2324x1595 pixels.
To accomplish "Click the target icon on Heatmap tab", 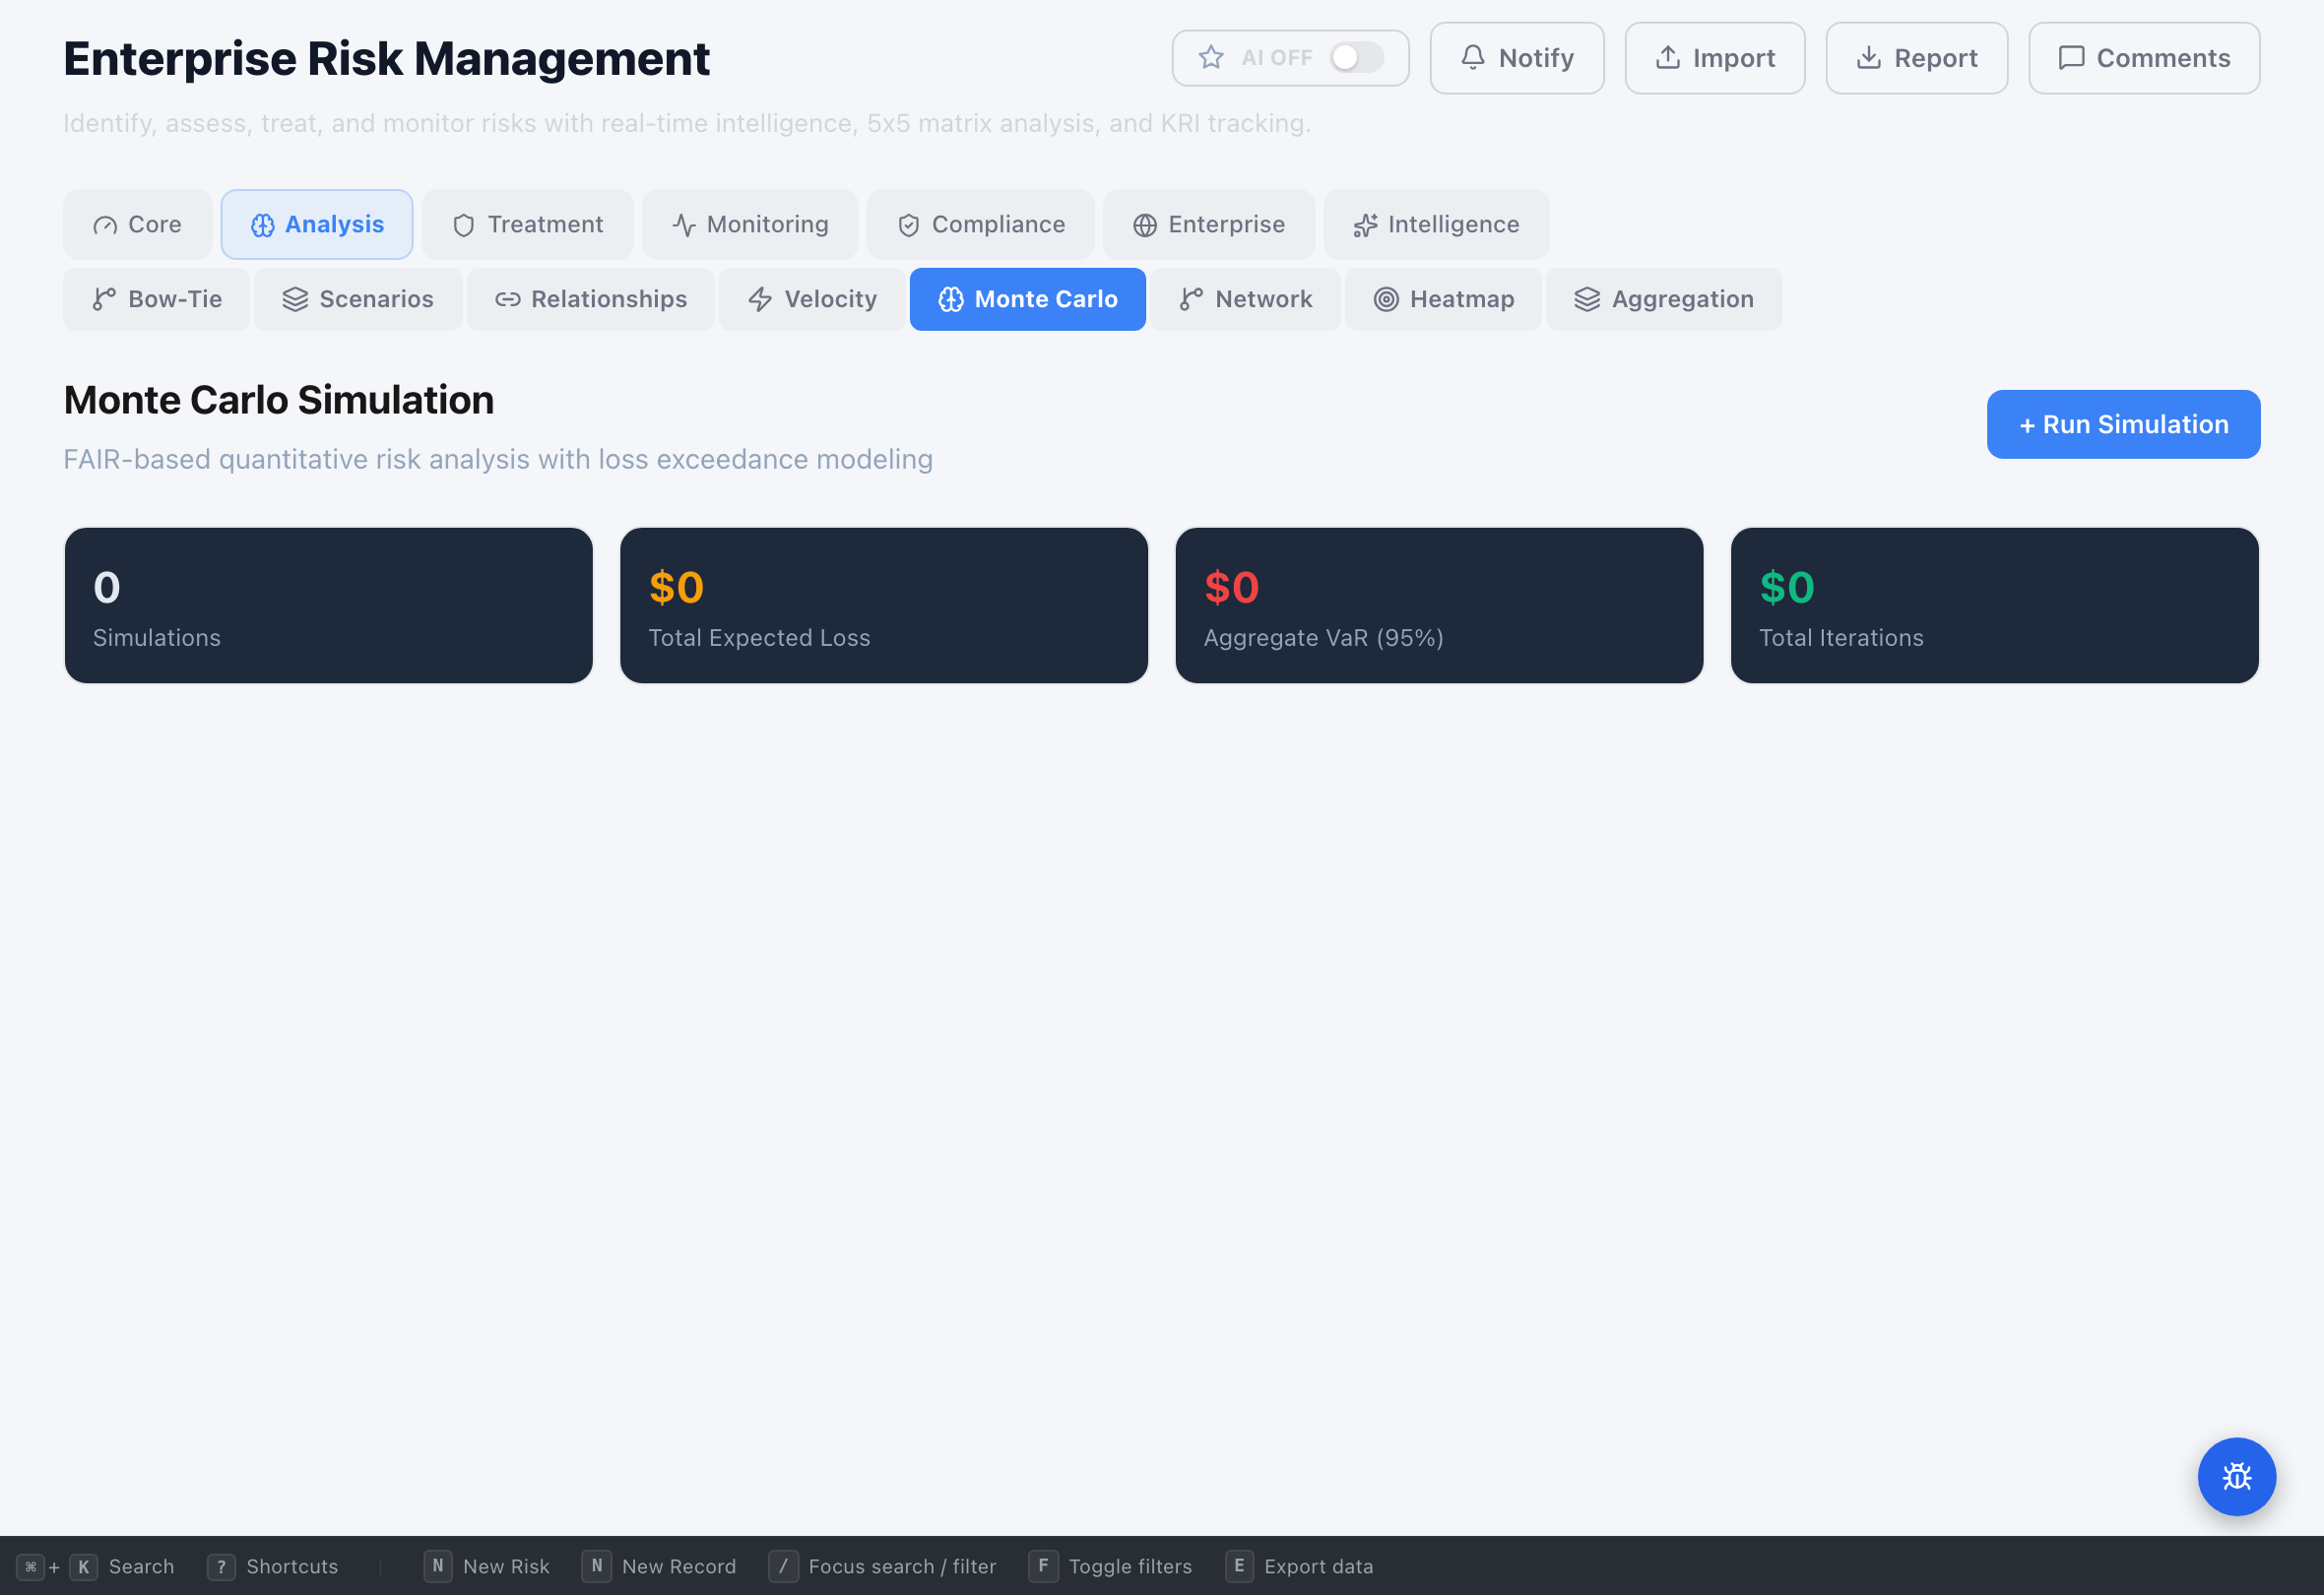I will [x=1385, y=298].
